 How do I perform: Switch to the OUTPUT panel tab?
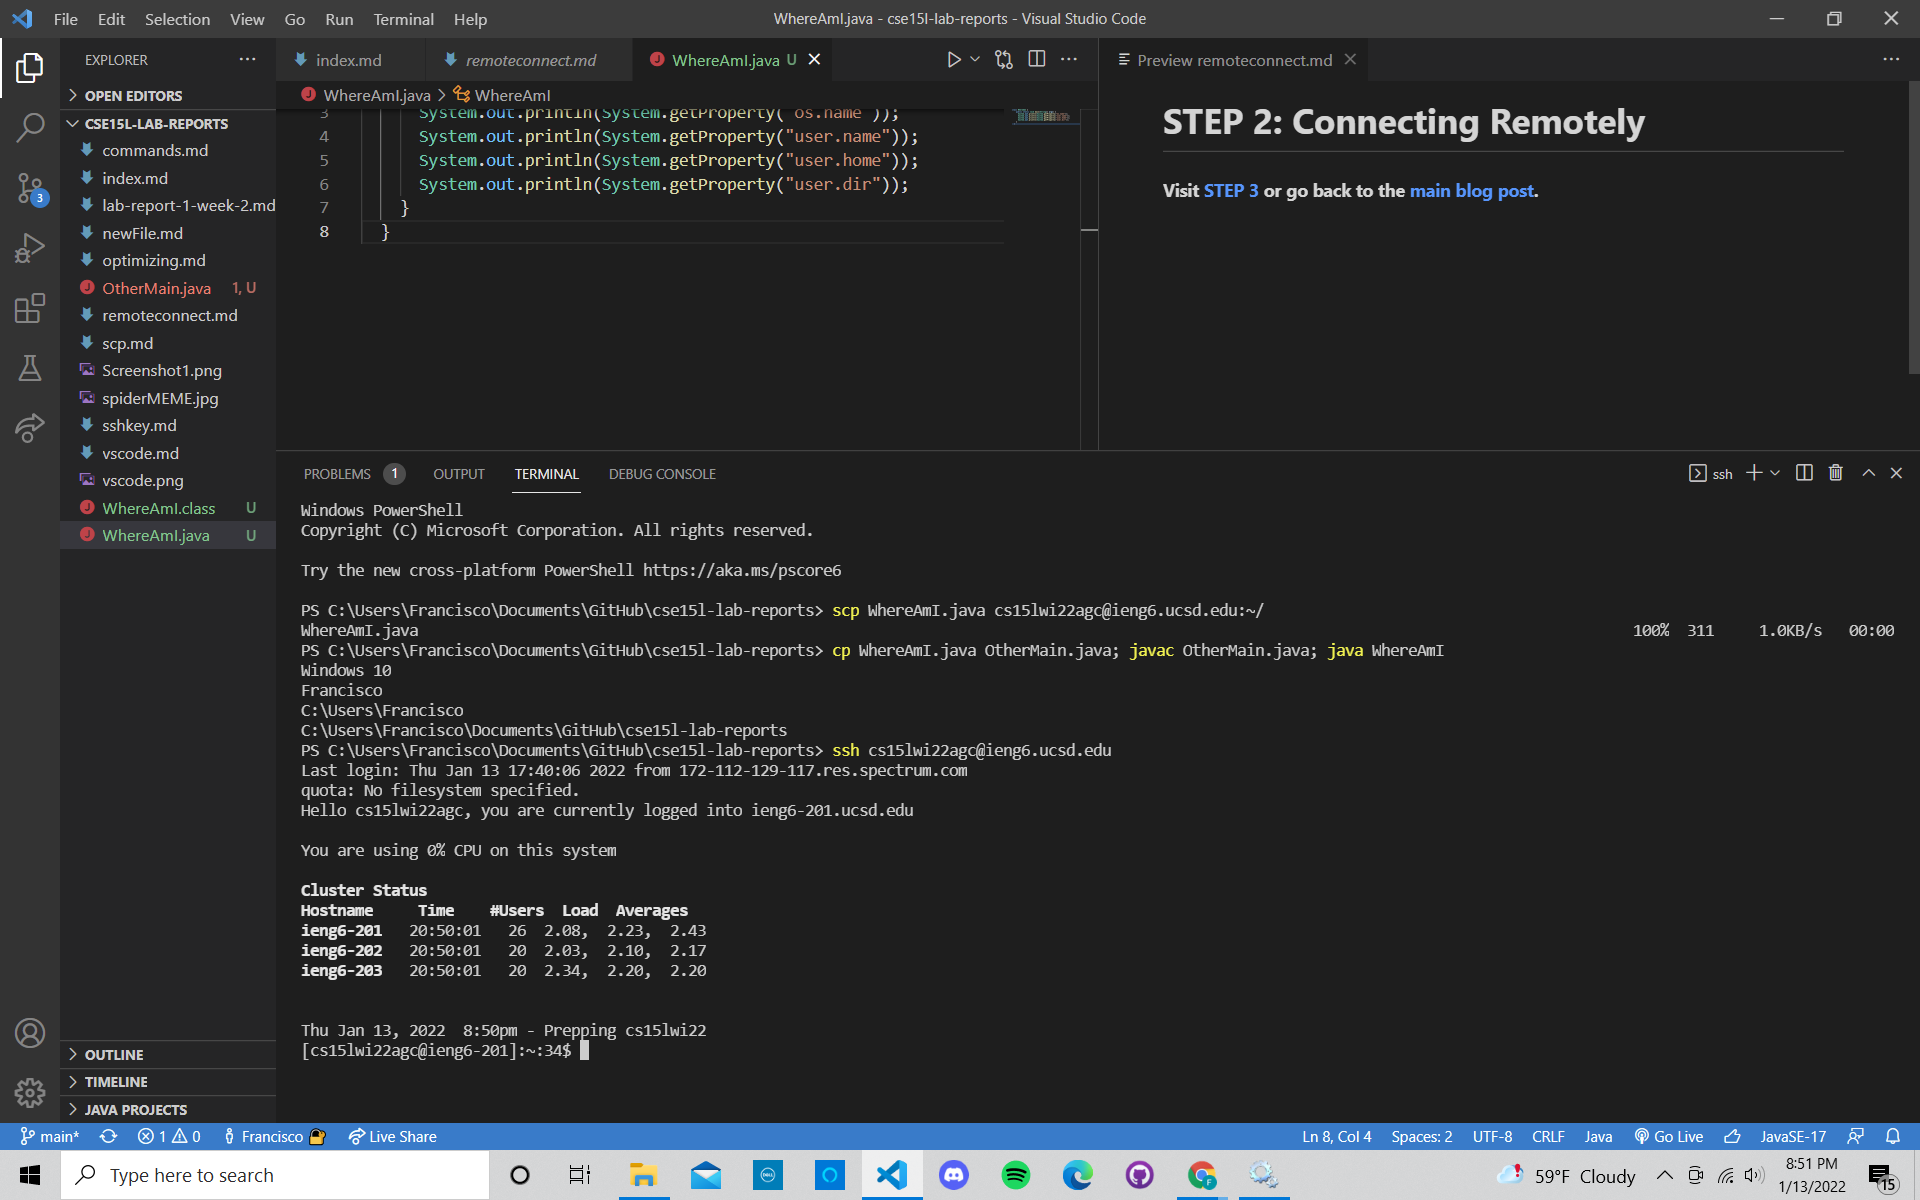tap(459, 474)
